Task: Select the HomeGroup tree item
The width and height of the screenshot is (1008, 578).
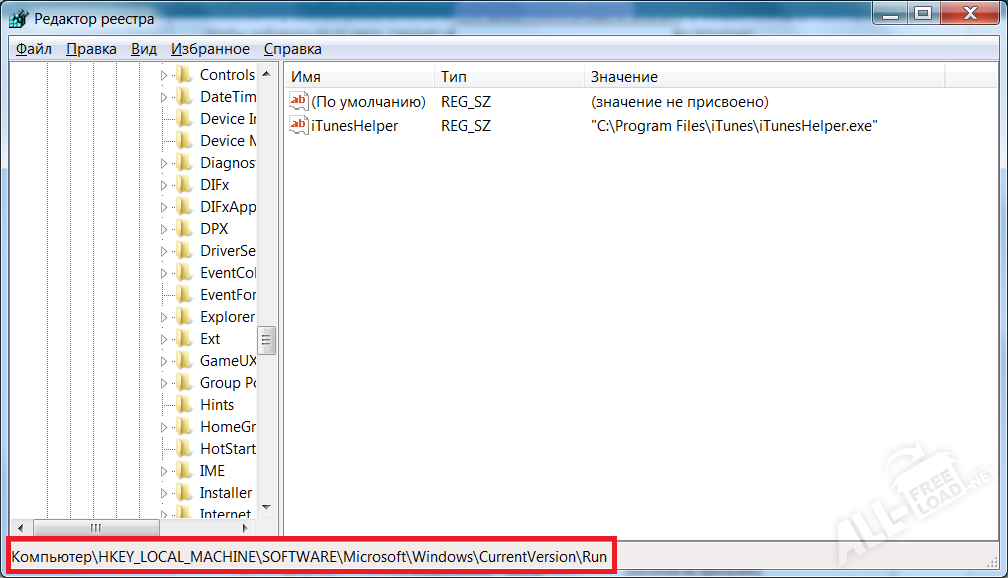Action: tap(227, 427)
